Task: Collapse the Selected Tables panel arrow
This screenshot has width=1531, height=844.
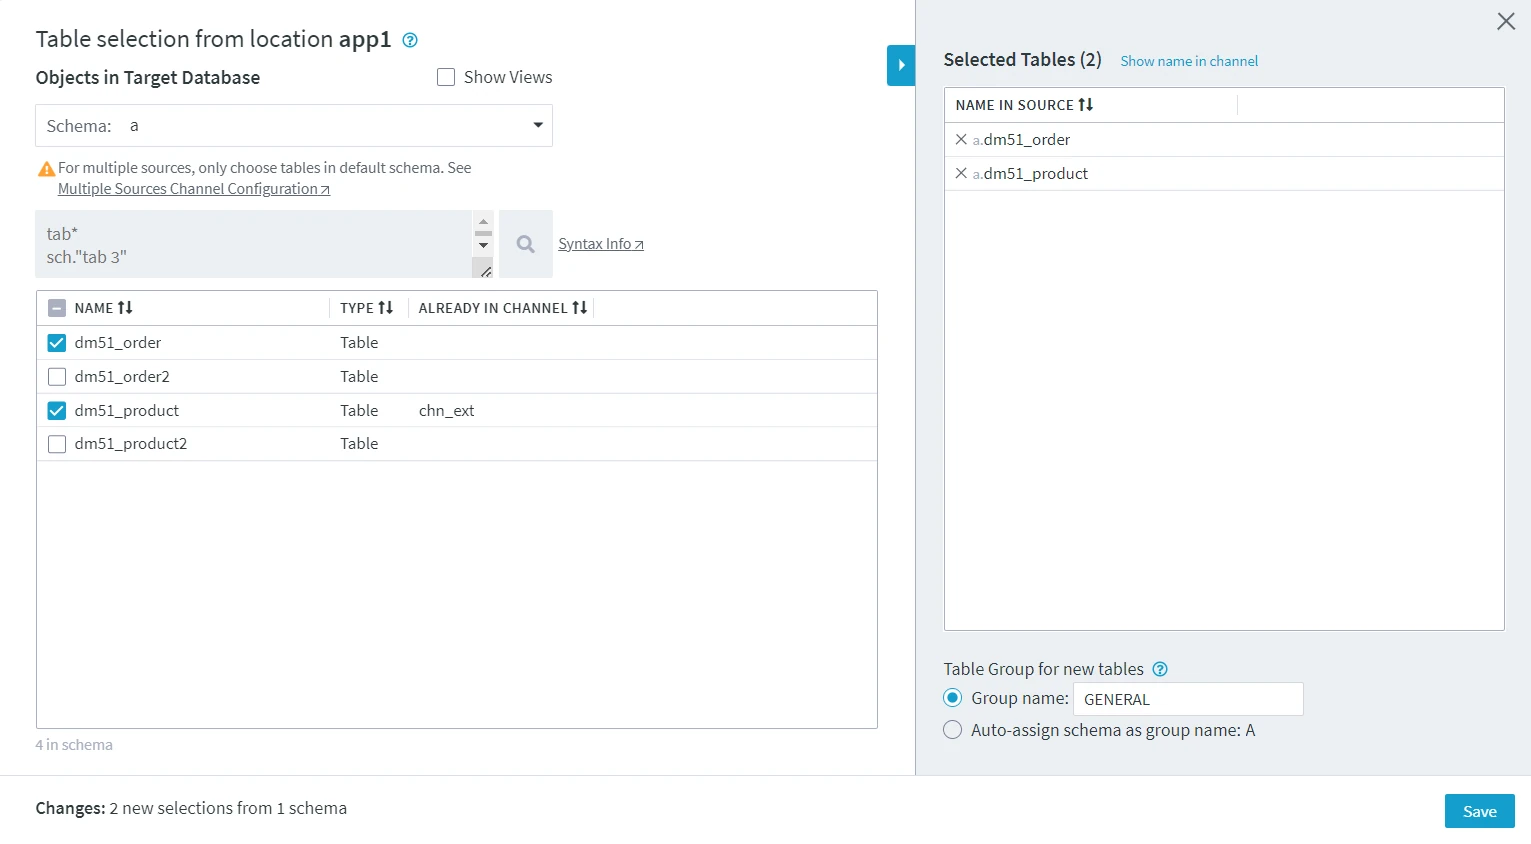Action: [900, 65]
